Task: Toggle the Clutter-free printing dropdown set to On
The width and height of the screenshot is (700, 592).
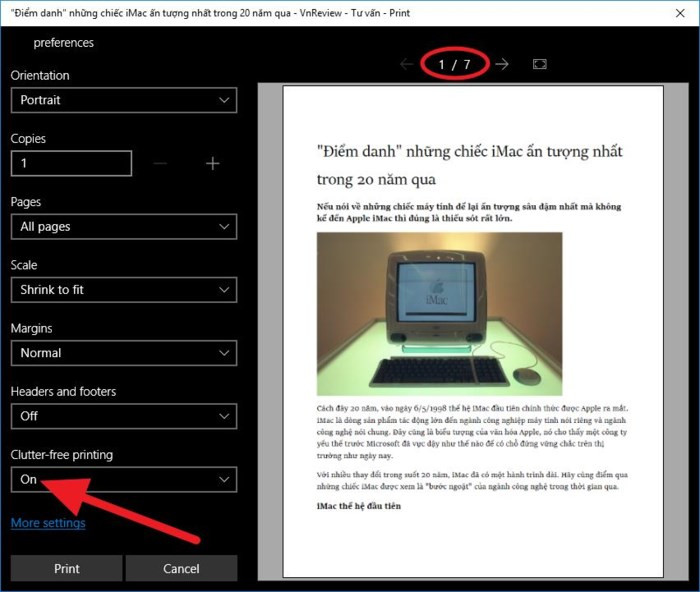Action: (x=123, y=479)
